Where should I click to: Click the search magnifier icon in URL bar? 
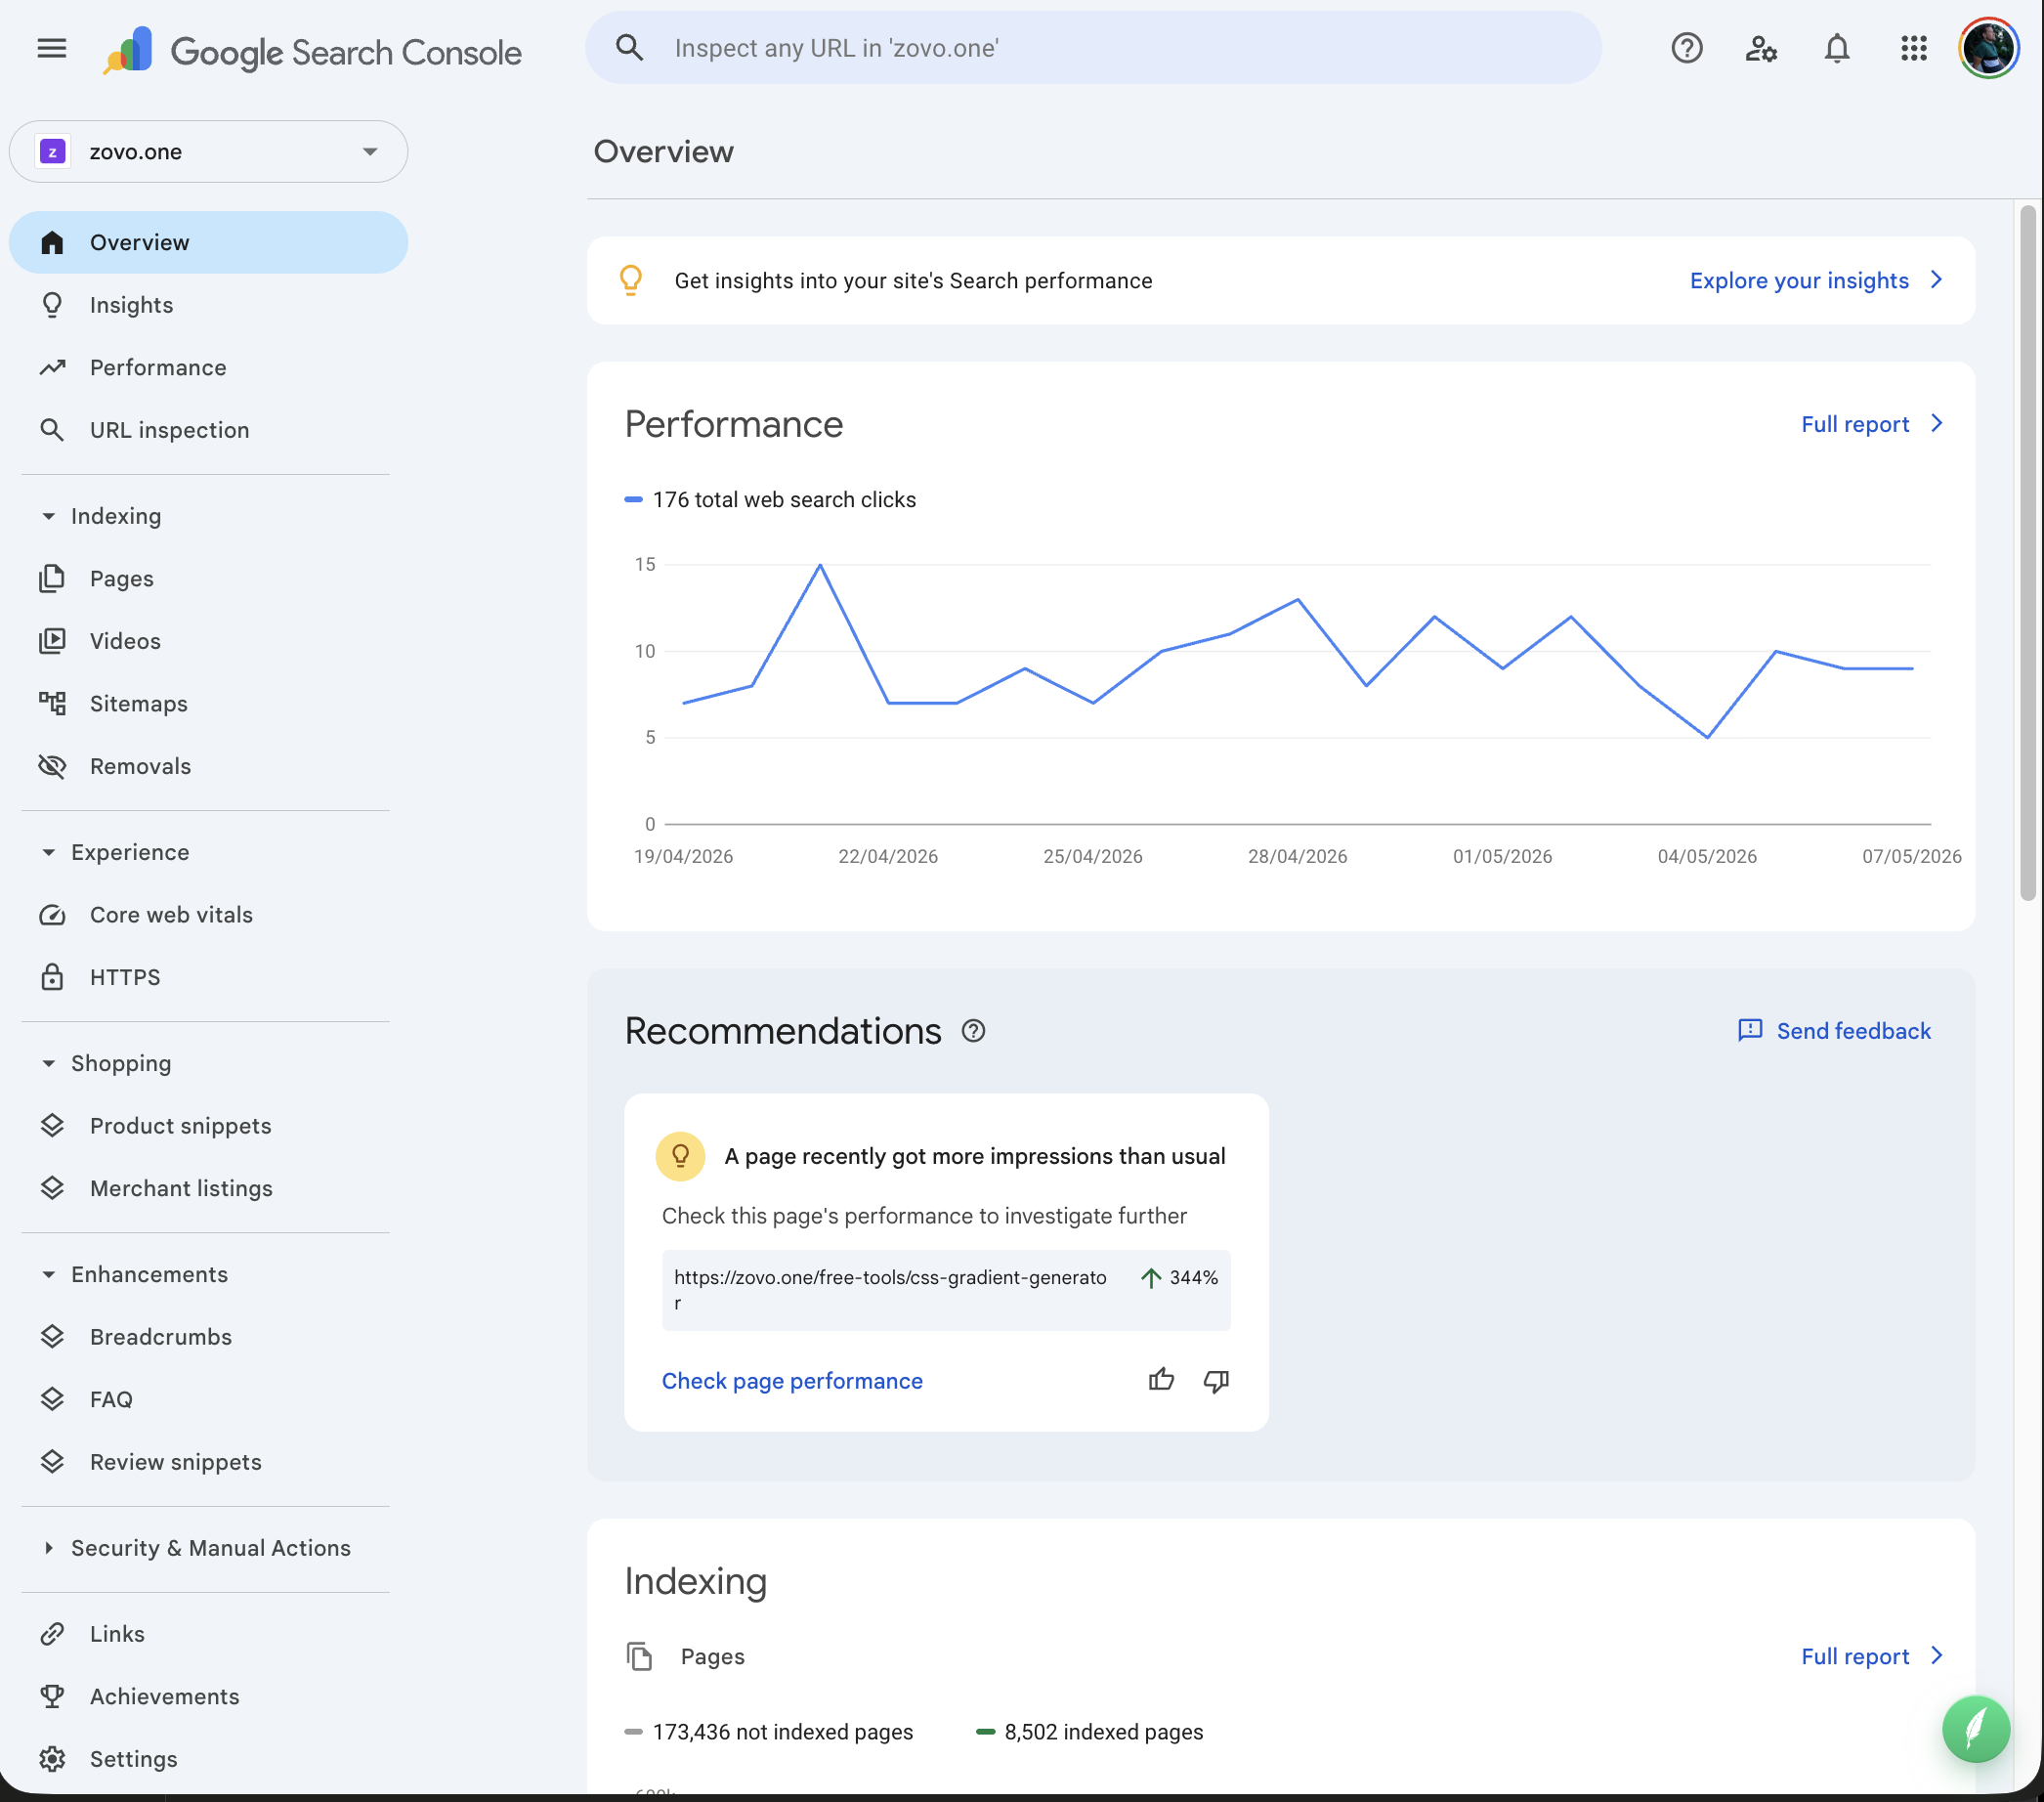pyautogui.click(x=629, y=47)
